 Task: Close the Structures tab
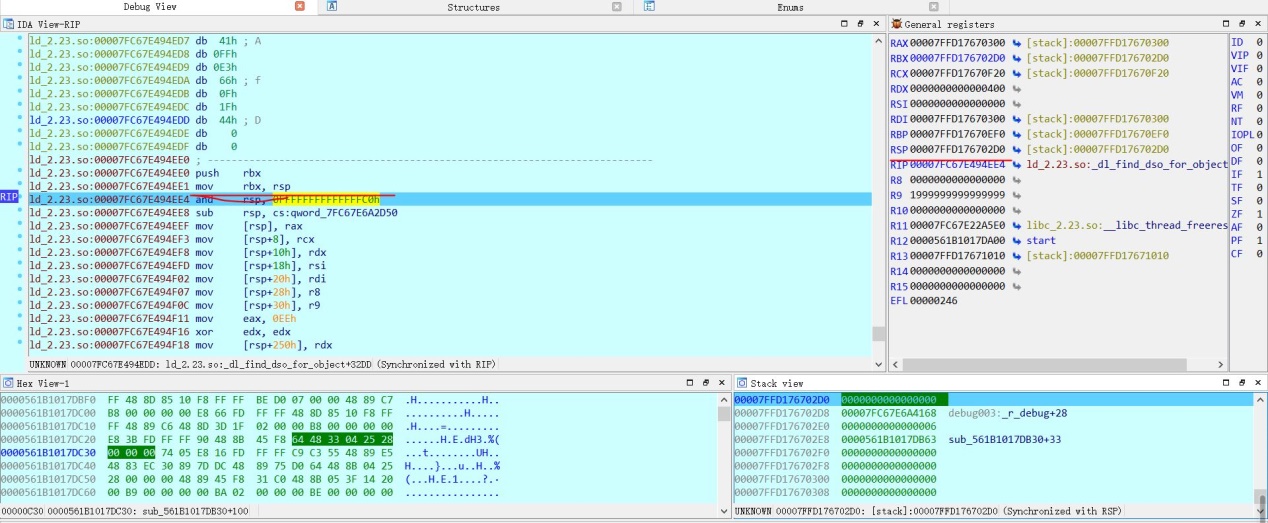click(x=617, y=7)
